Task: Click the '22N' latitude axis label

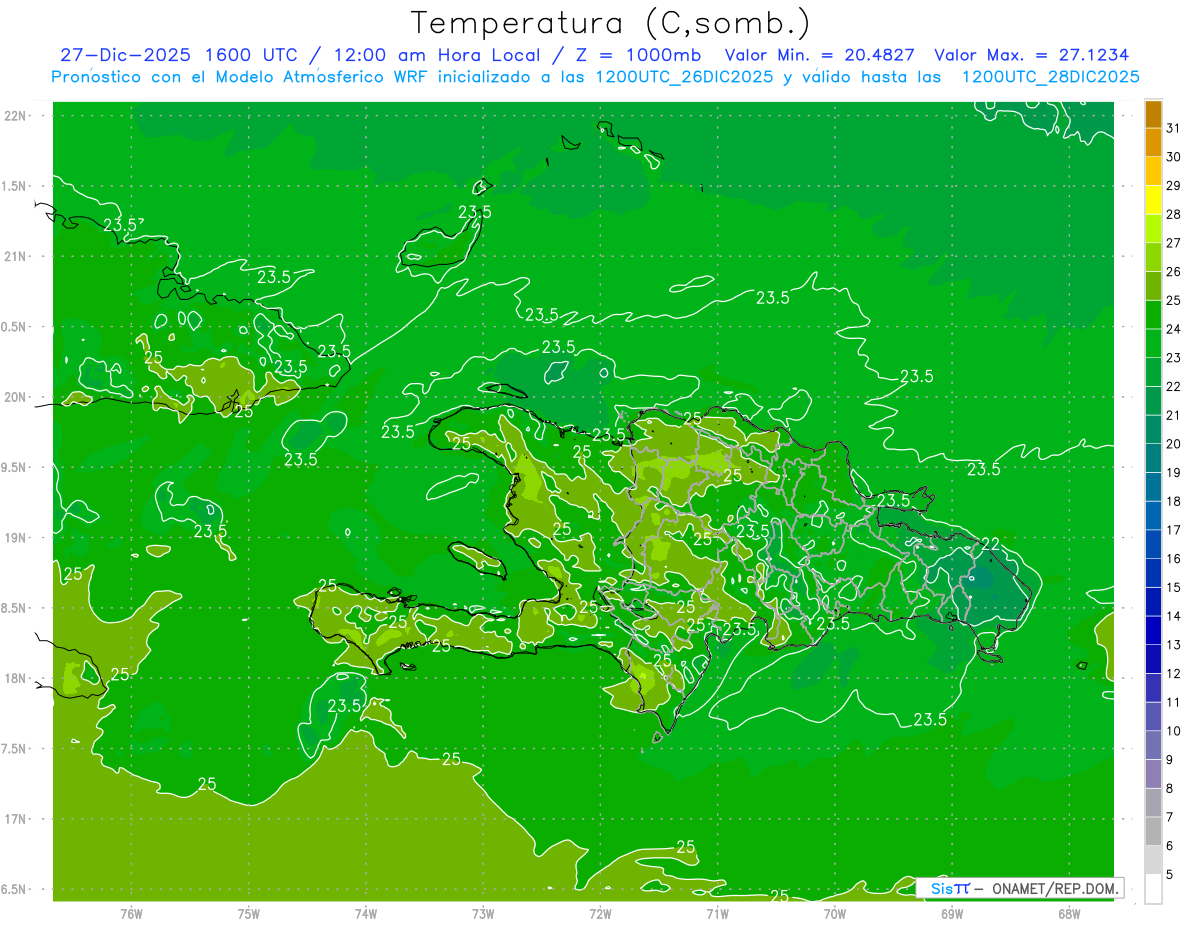Action: coord(14,116)
